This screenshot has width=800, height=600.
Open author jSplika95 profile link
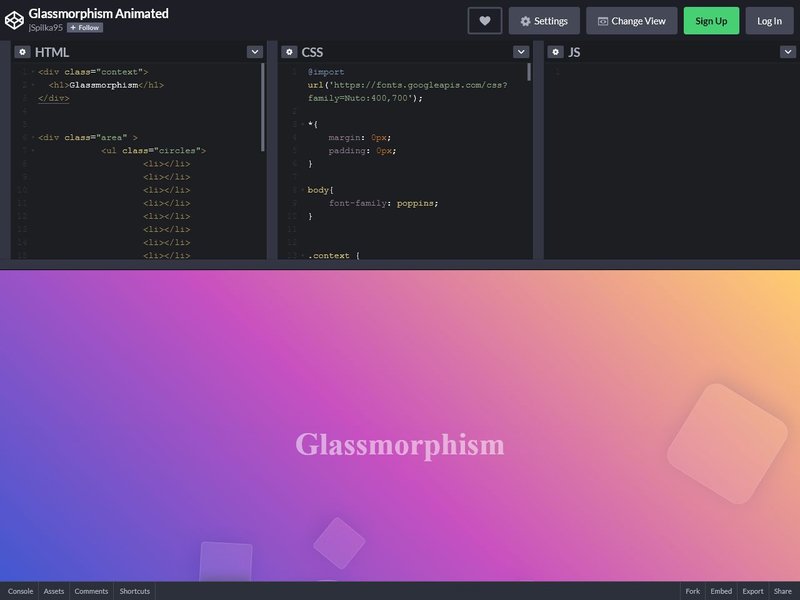[x=45, y=28]
